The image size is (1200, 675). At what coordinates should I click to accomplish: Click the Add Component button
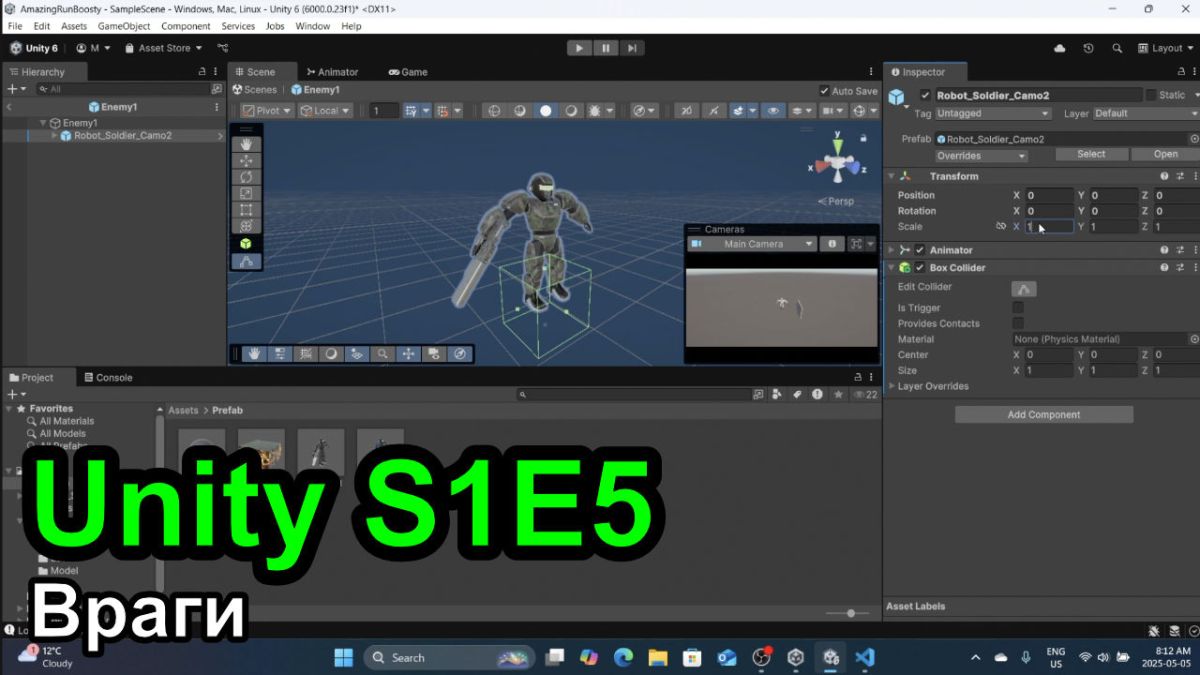[x=1044, y=414]
